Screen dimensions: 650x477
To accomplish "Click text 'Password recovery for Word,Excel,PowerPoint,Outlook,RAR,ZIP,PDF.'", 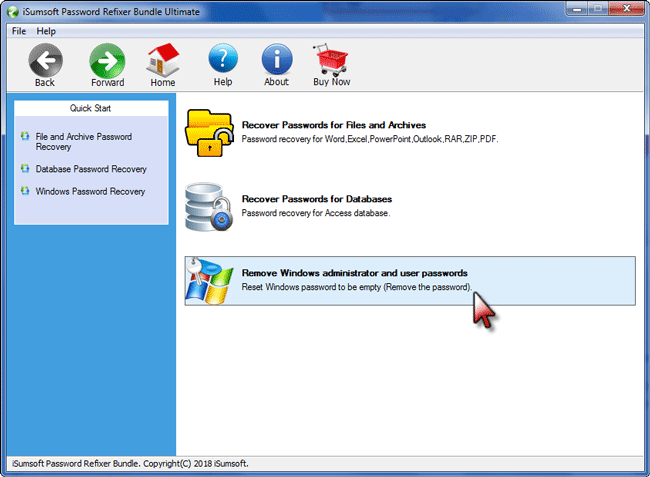I will coord(370,139).
